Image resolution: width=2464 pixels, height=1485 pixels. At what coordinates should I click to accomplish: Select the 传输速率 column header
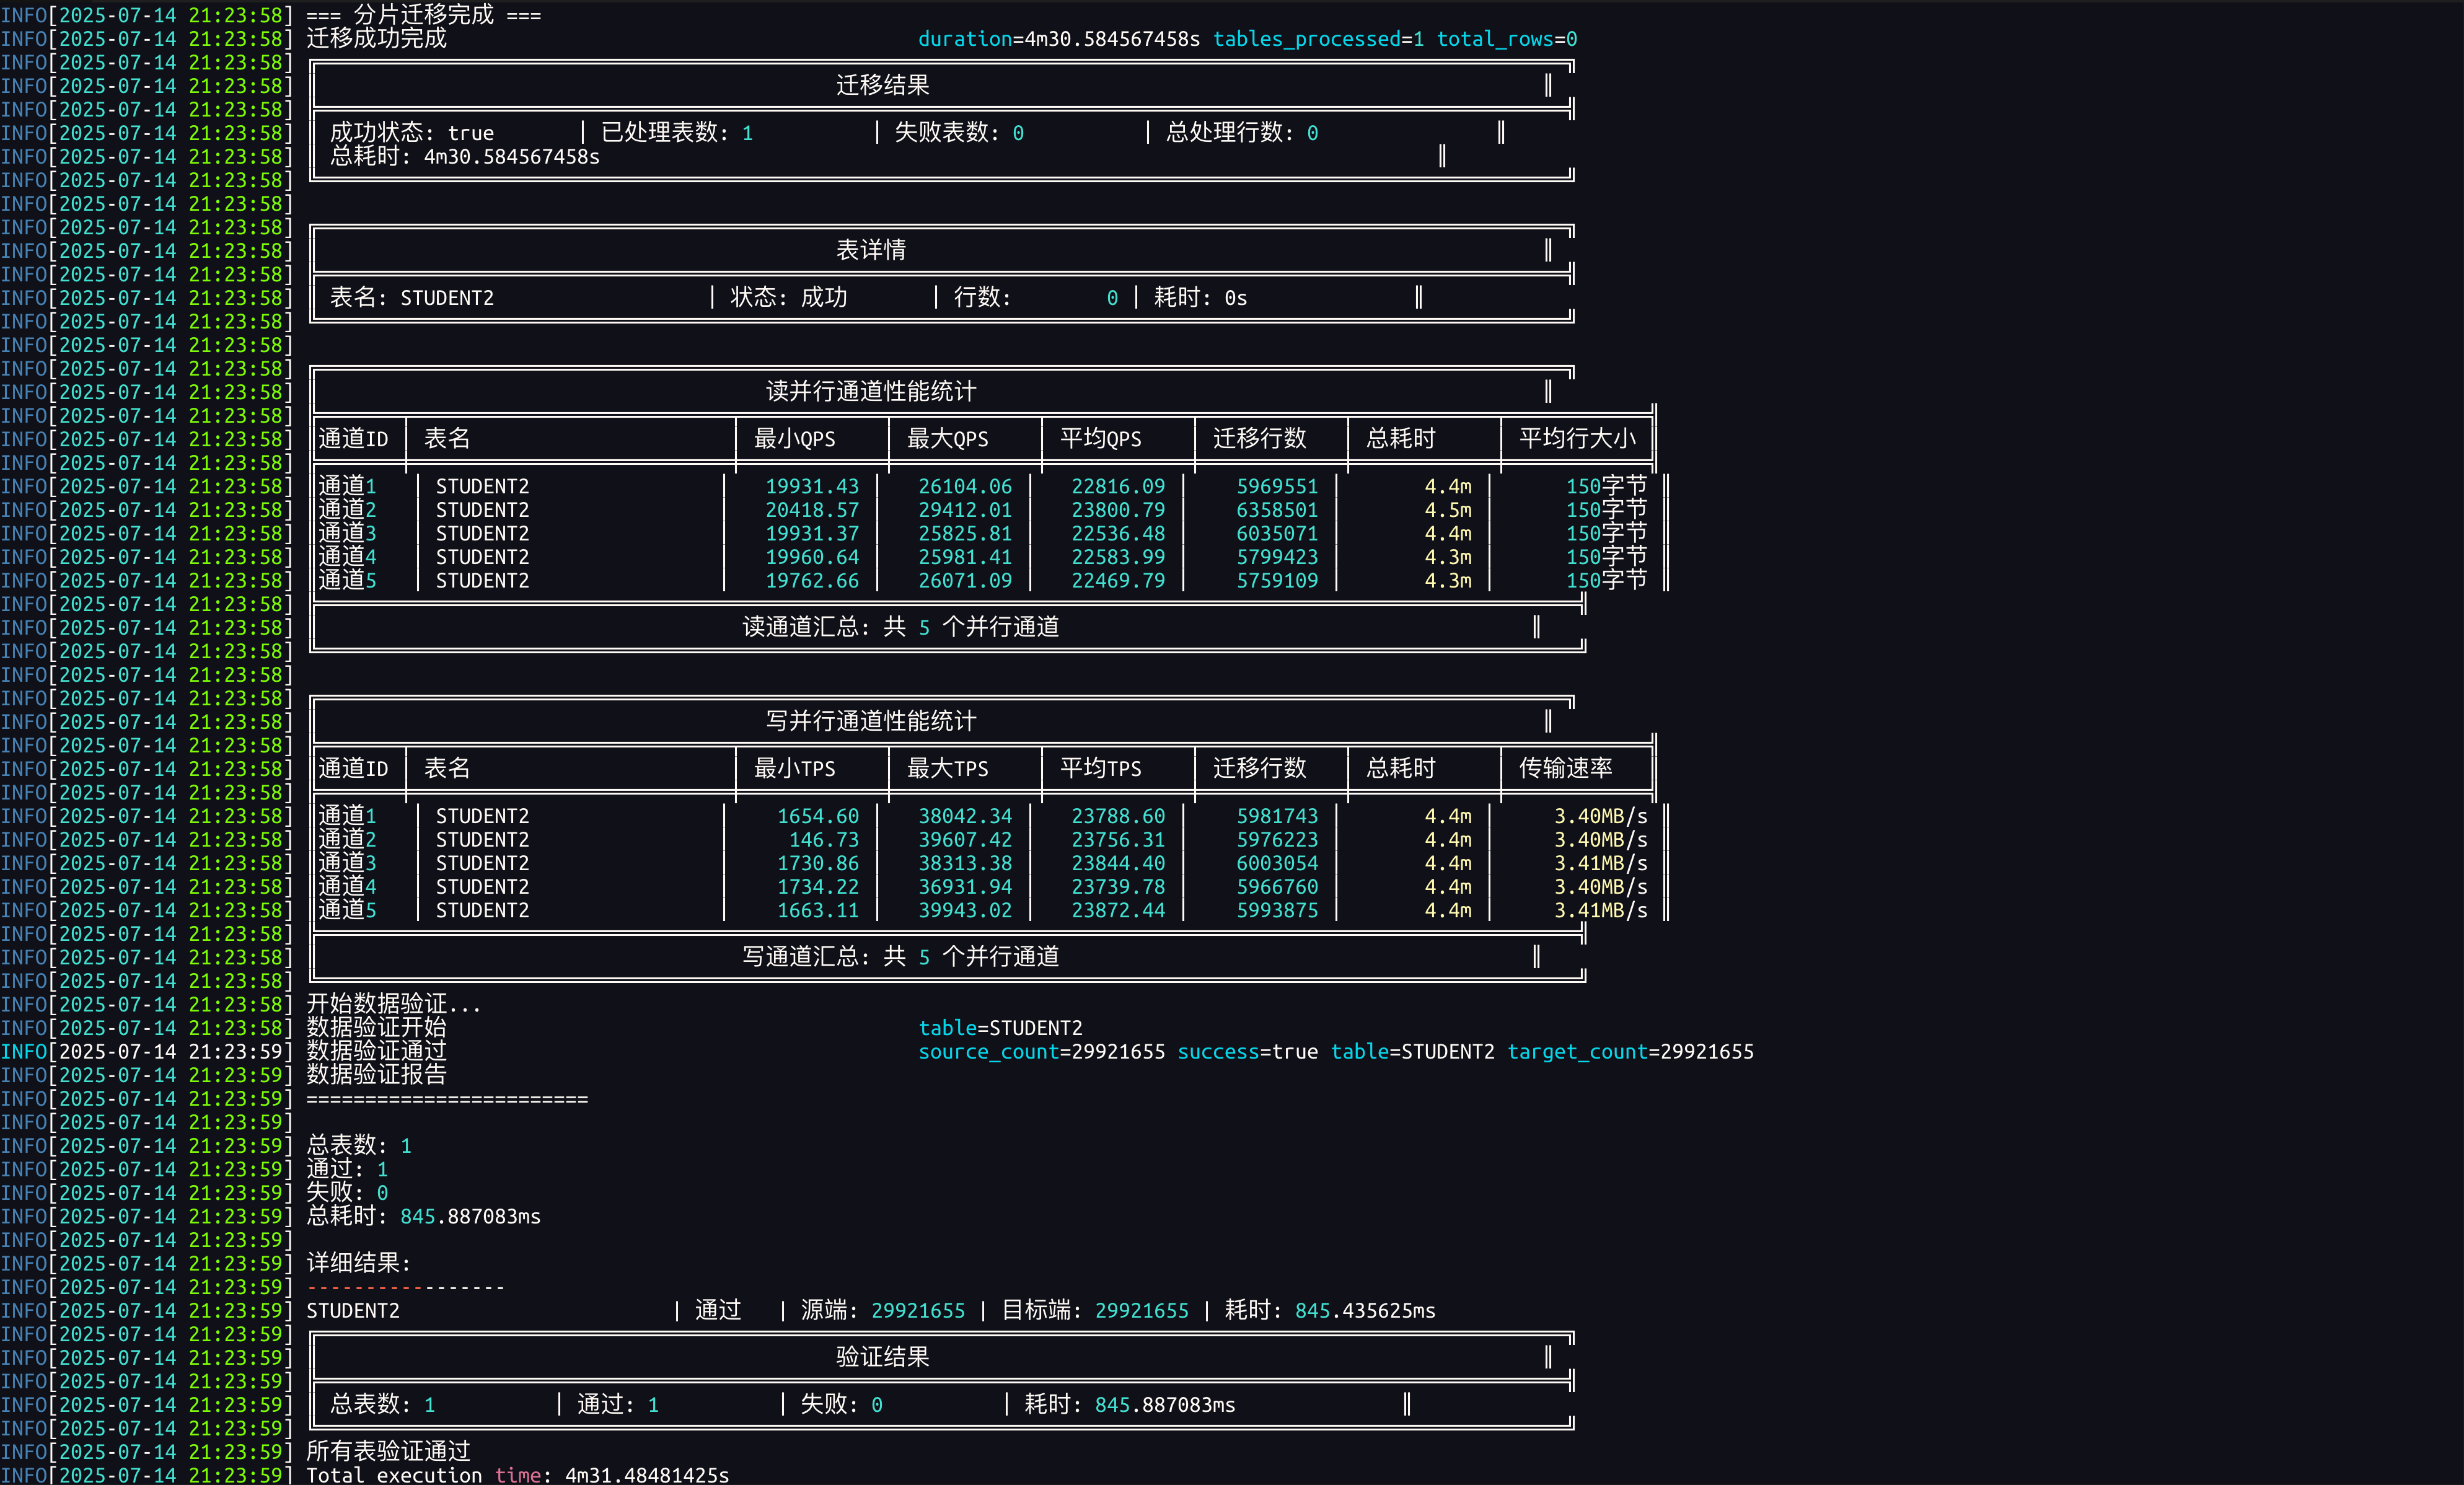point(1565,768)
